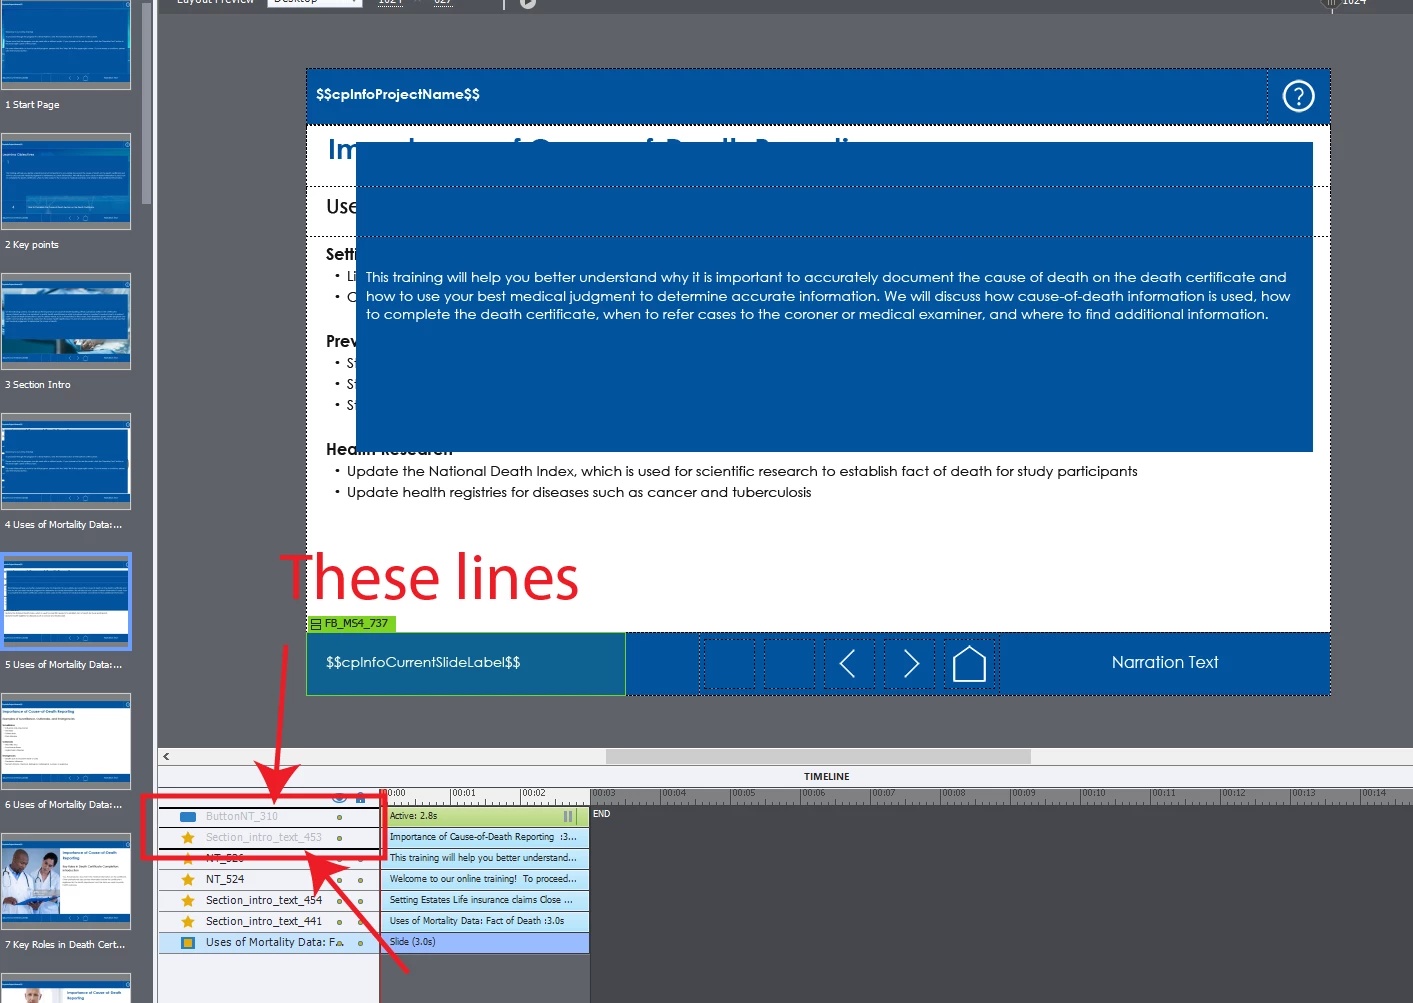This screenshot has height=1003, width=1413.
Task: Click the pause marker on the Active 2.8s bar
Action: (567, 817)
